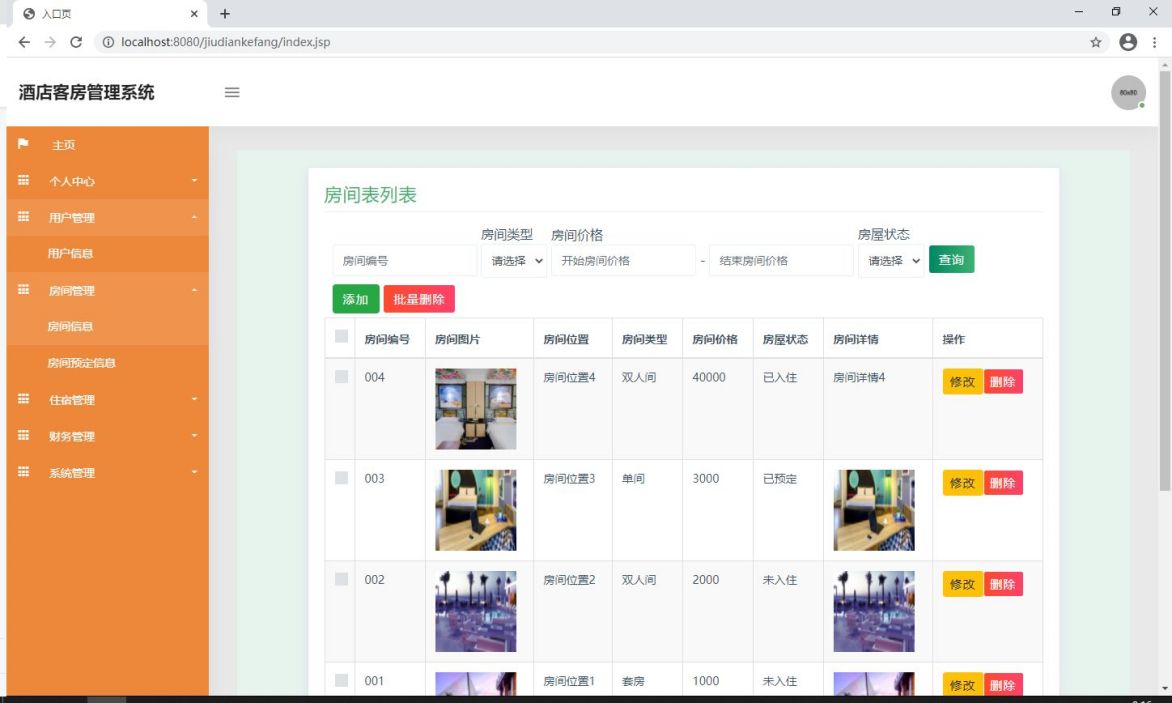The width and height of the screenshot is (1172, 703).
Task: Click the grid icon beside 财务管理
Action: [23, 436]
